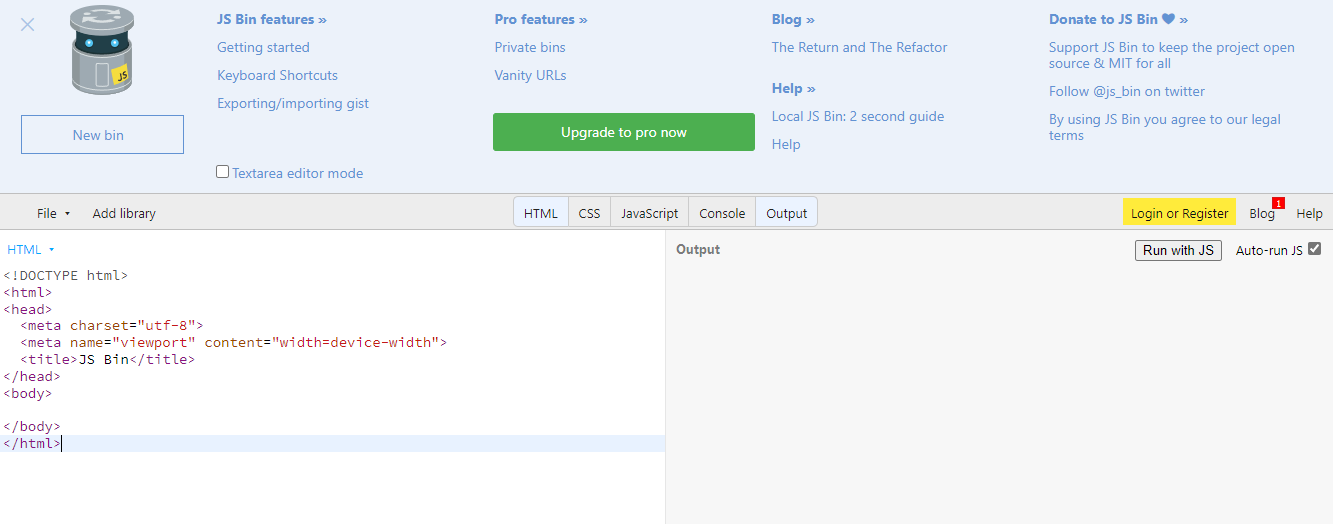
Task: Click the red Blog notification badge
Action: coord(1277,203)
